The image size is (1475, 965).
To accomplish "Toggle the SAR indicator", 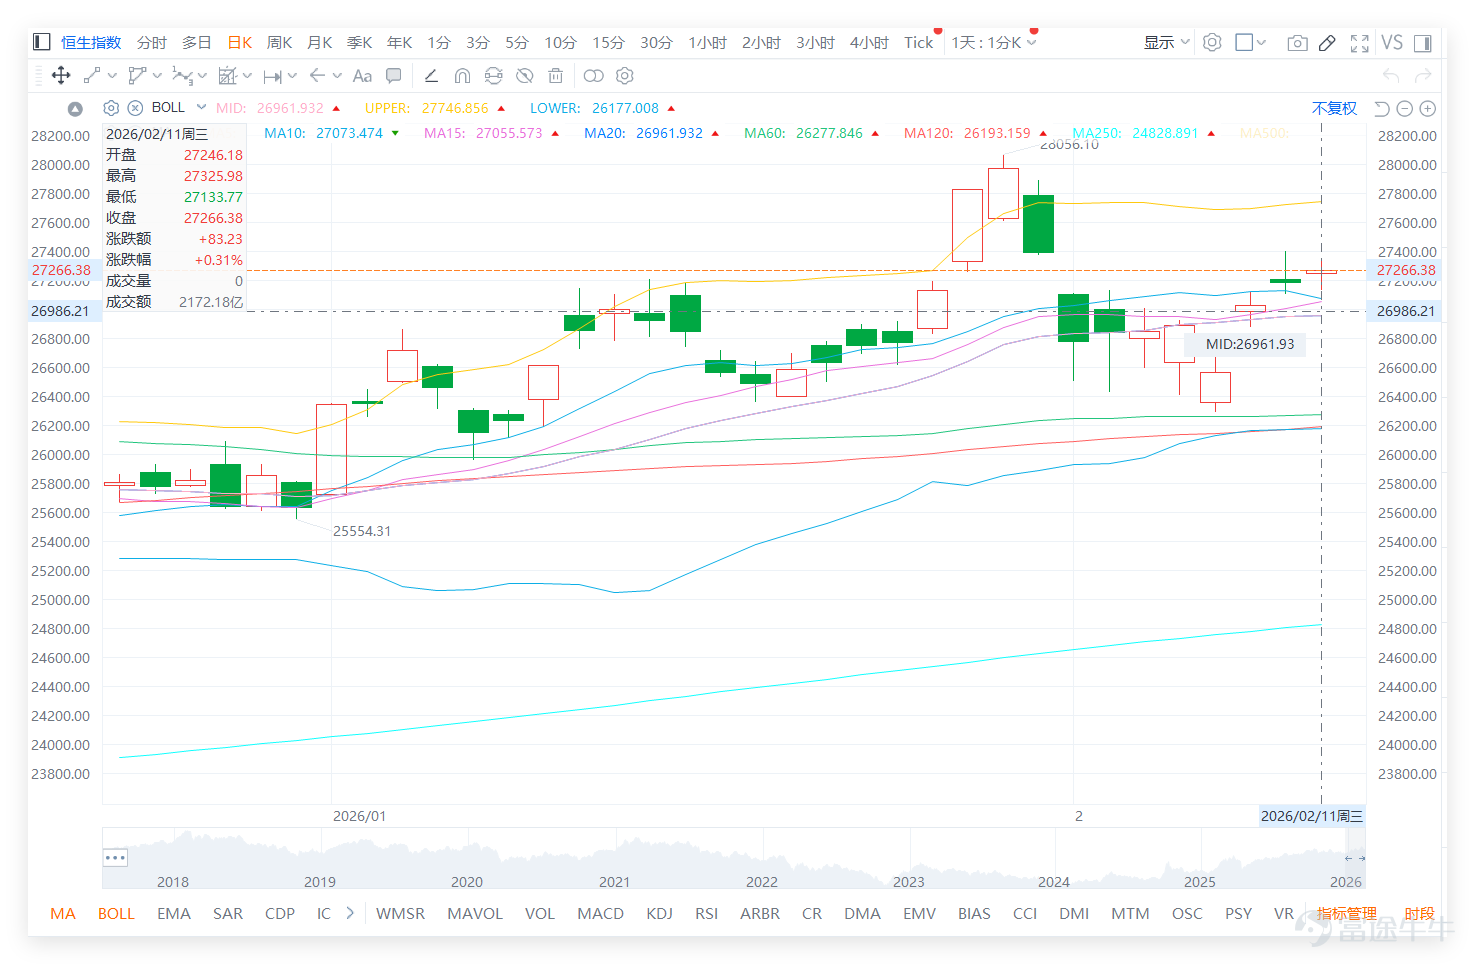I will coord(228,913).
